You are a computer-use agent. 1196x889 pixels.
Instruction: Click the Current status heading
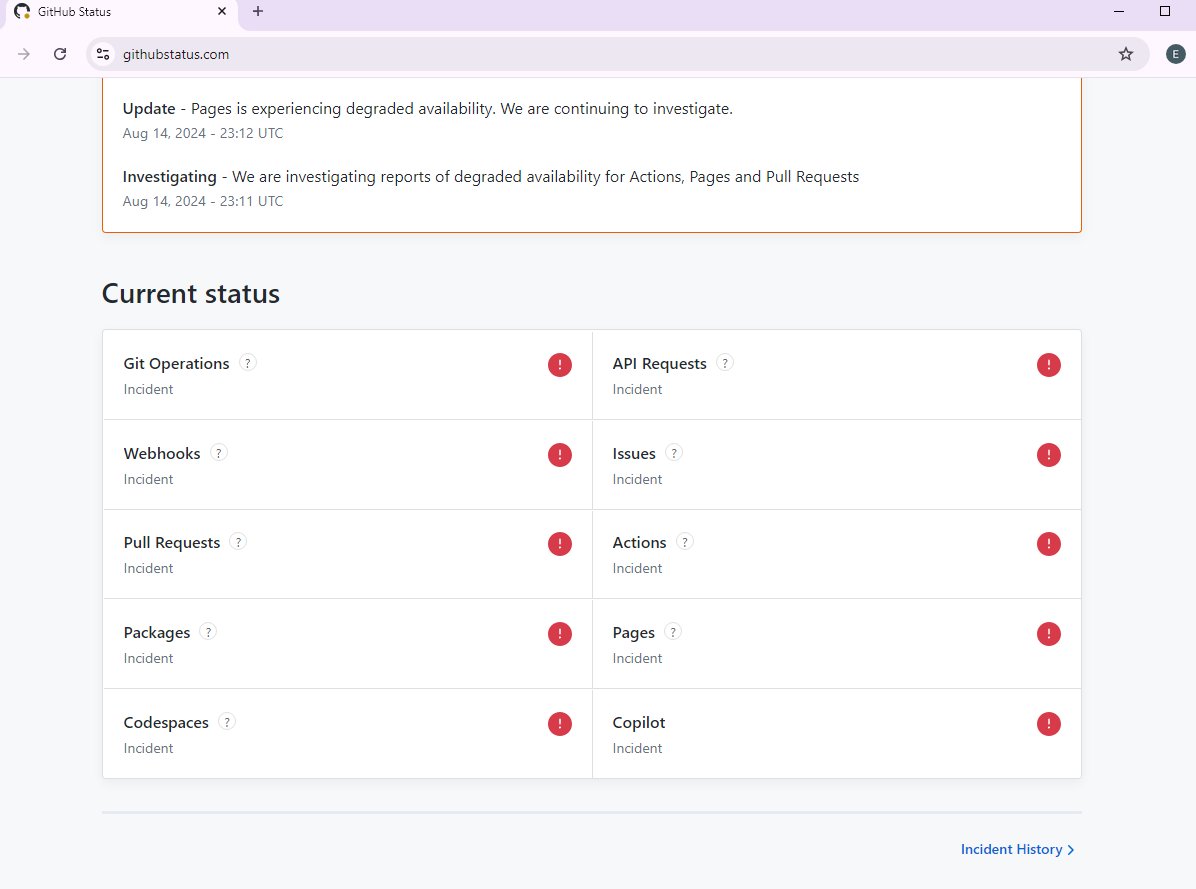pyautogui.click(x=191, y=294)
